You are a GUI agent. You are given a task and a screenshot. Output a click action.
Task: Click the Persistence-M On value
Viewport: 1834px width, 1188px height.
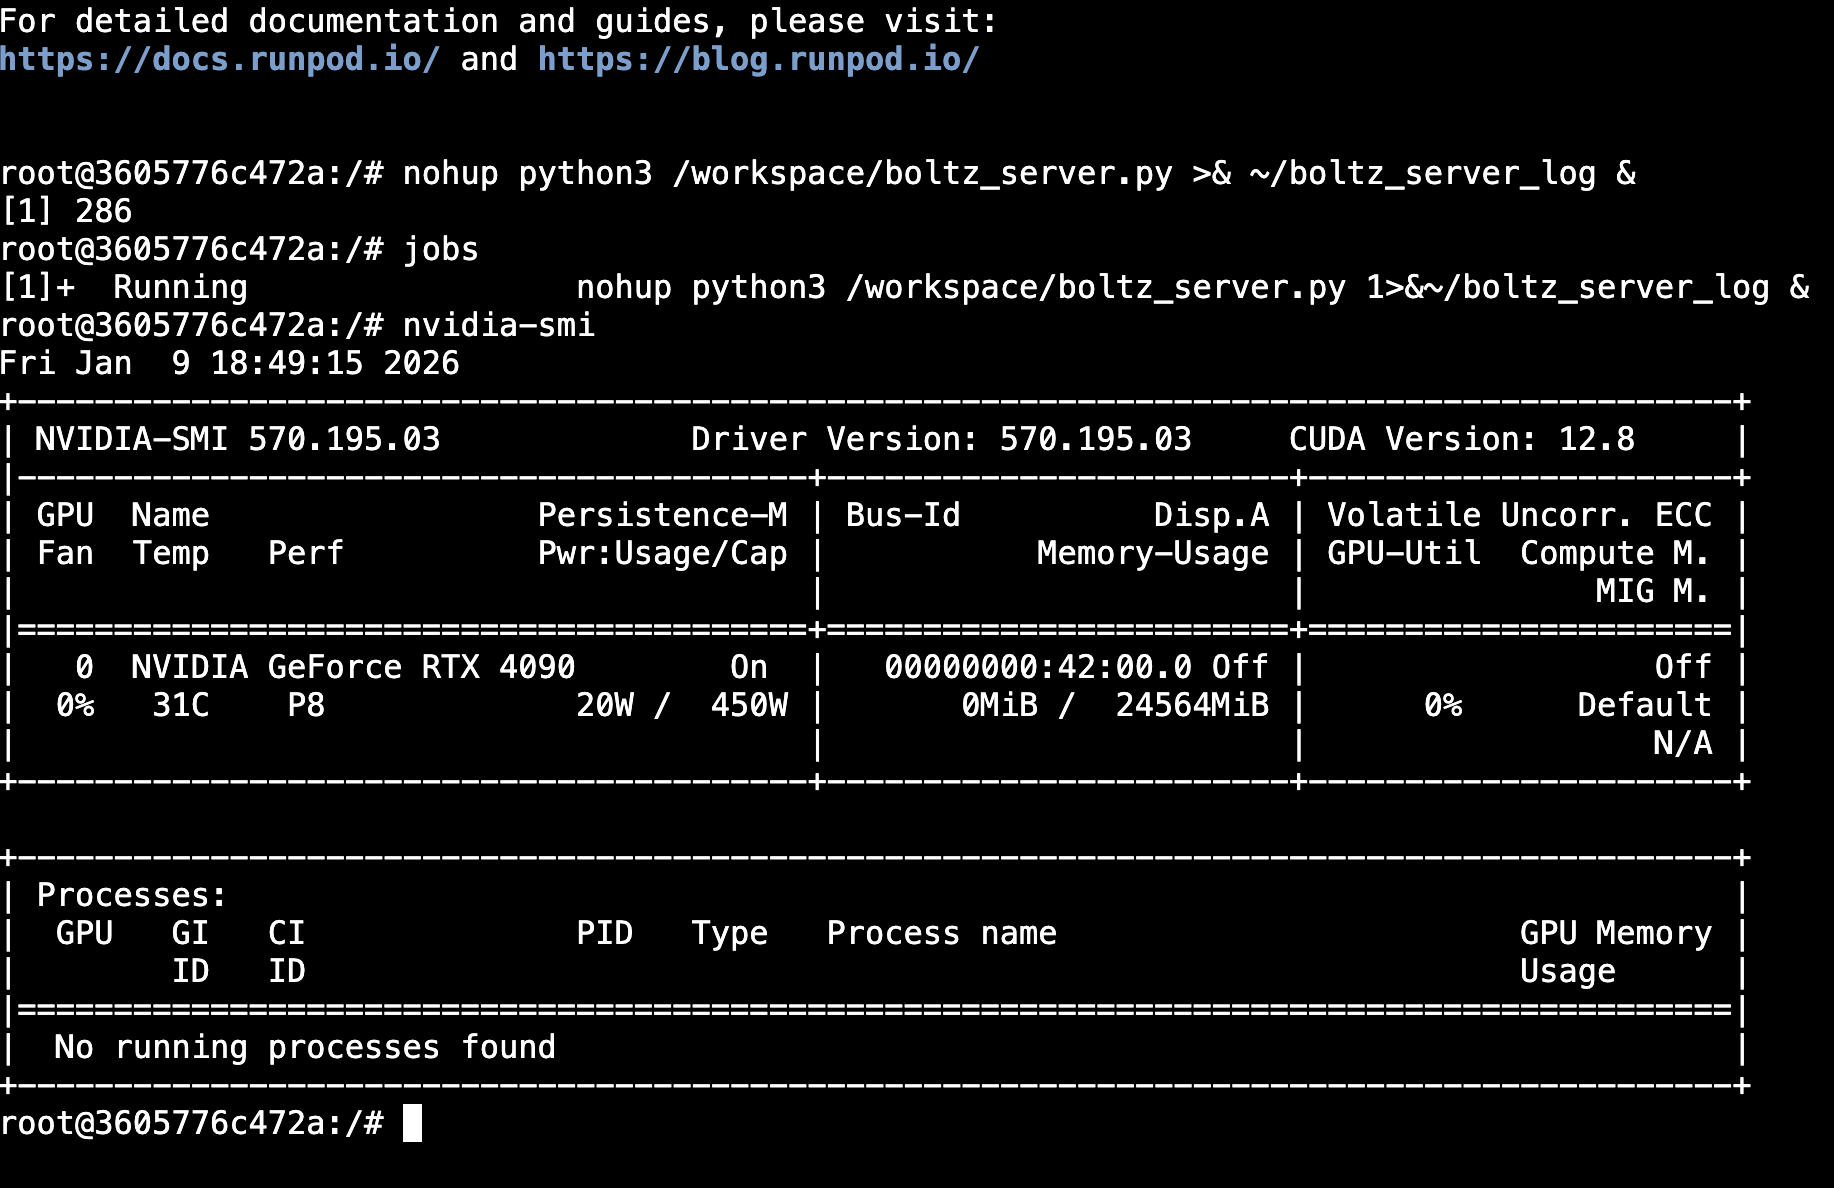tap(748, 667)
